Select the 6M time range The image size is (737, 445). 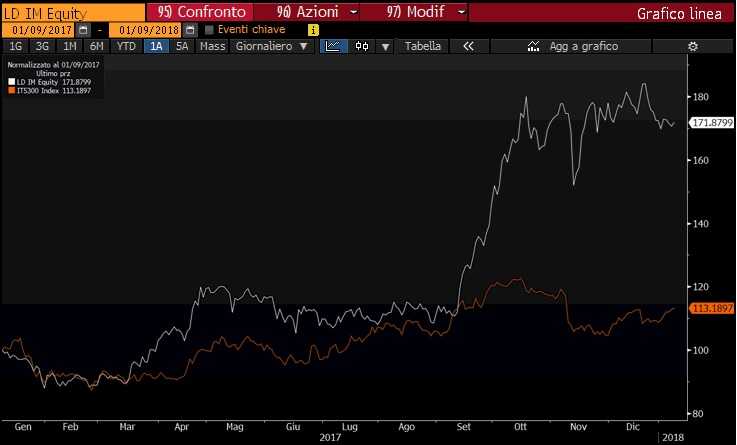(x=96, y=46)
